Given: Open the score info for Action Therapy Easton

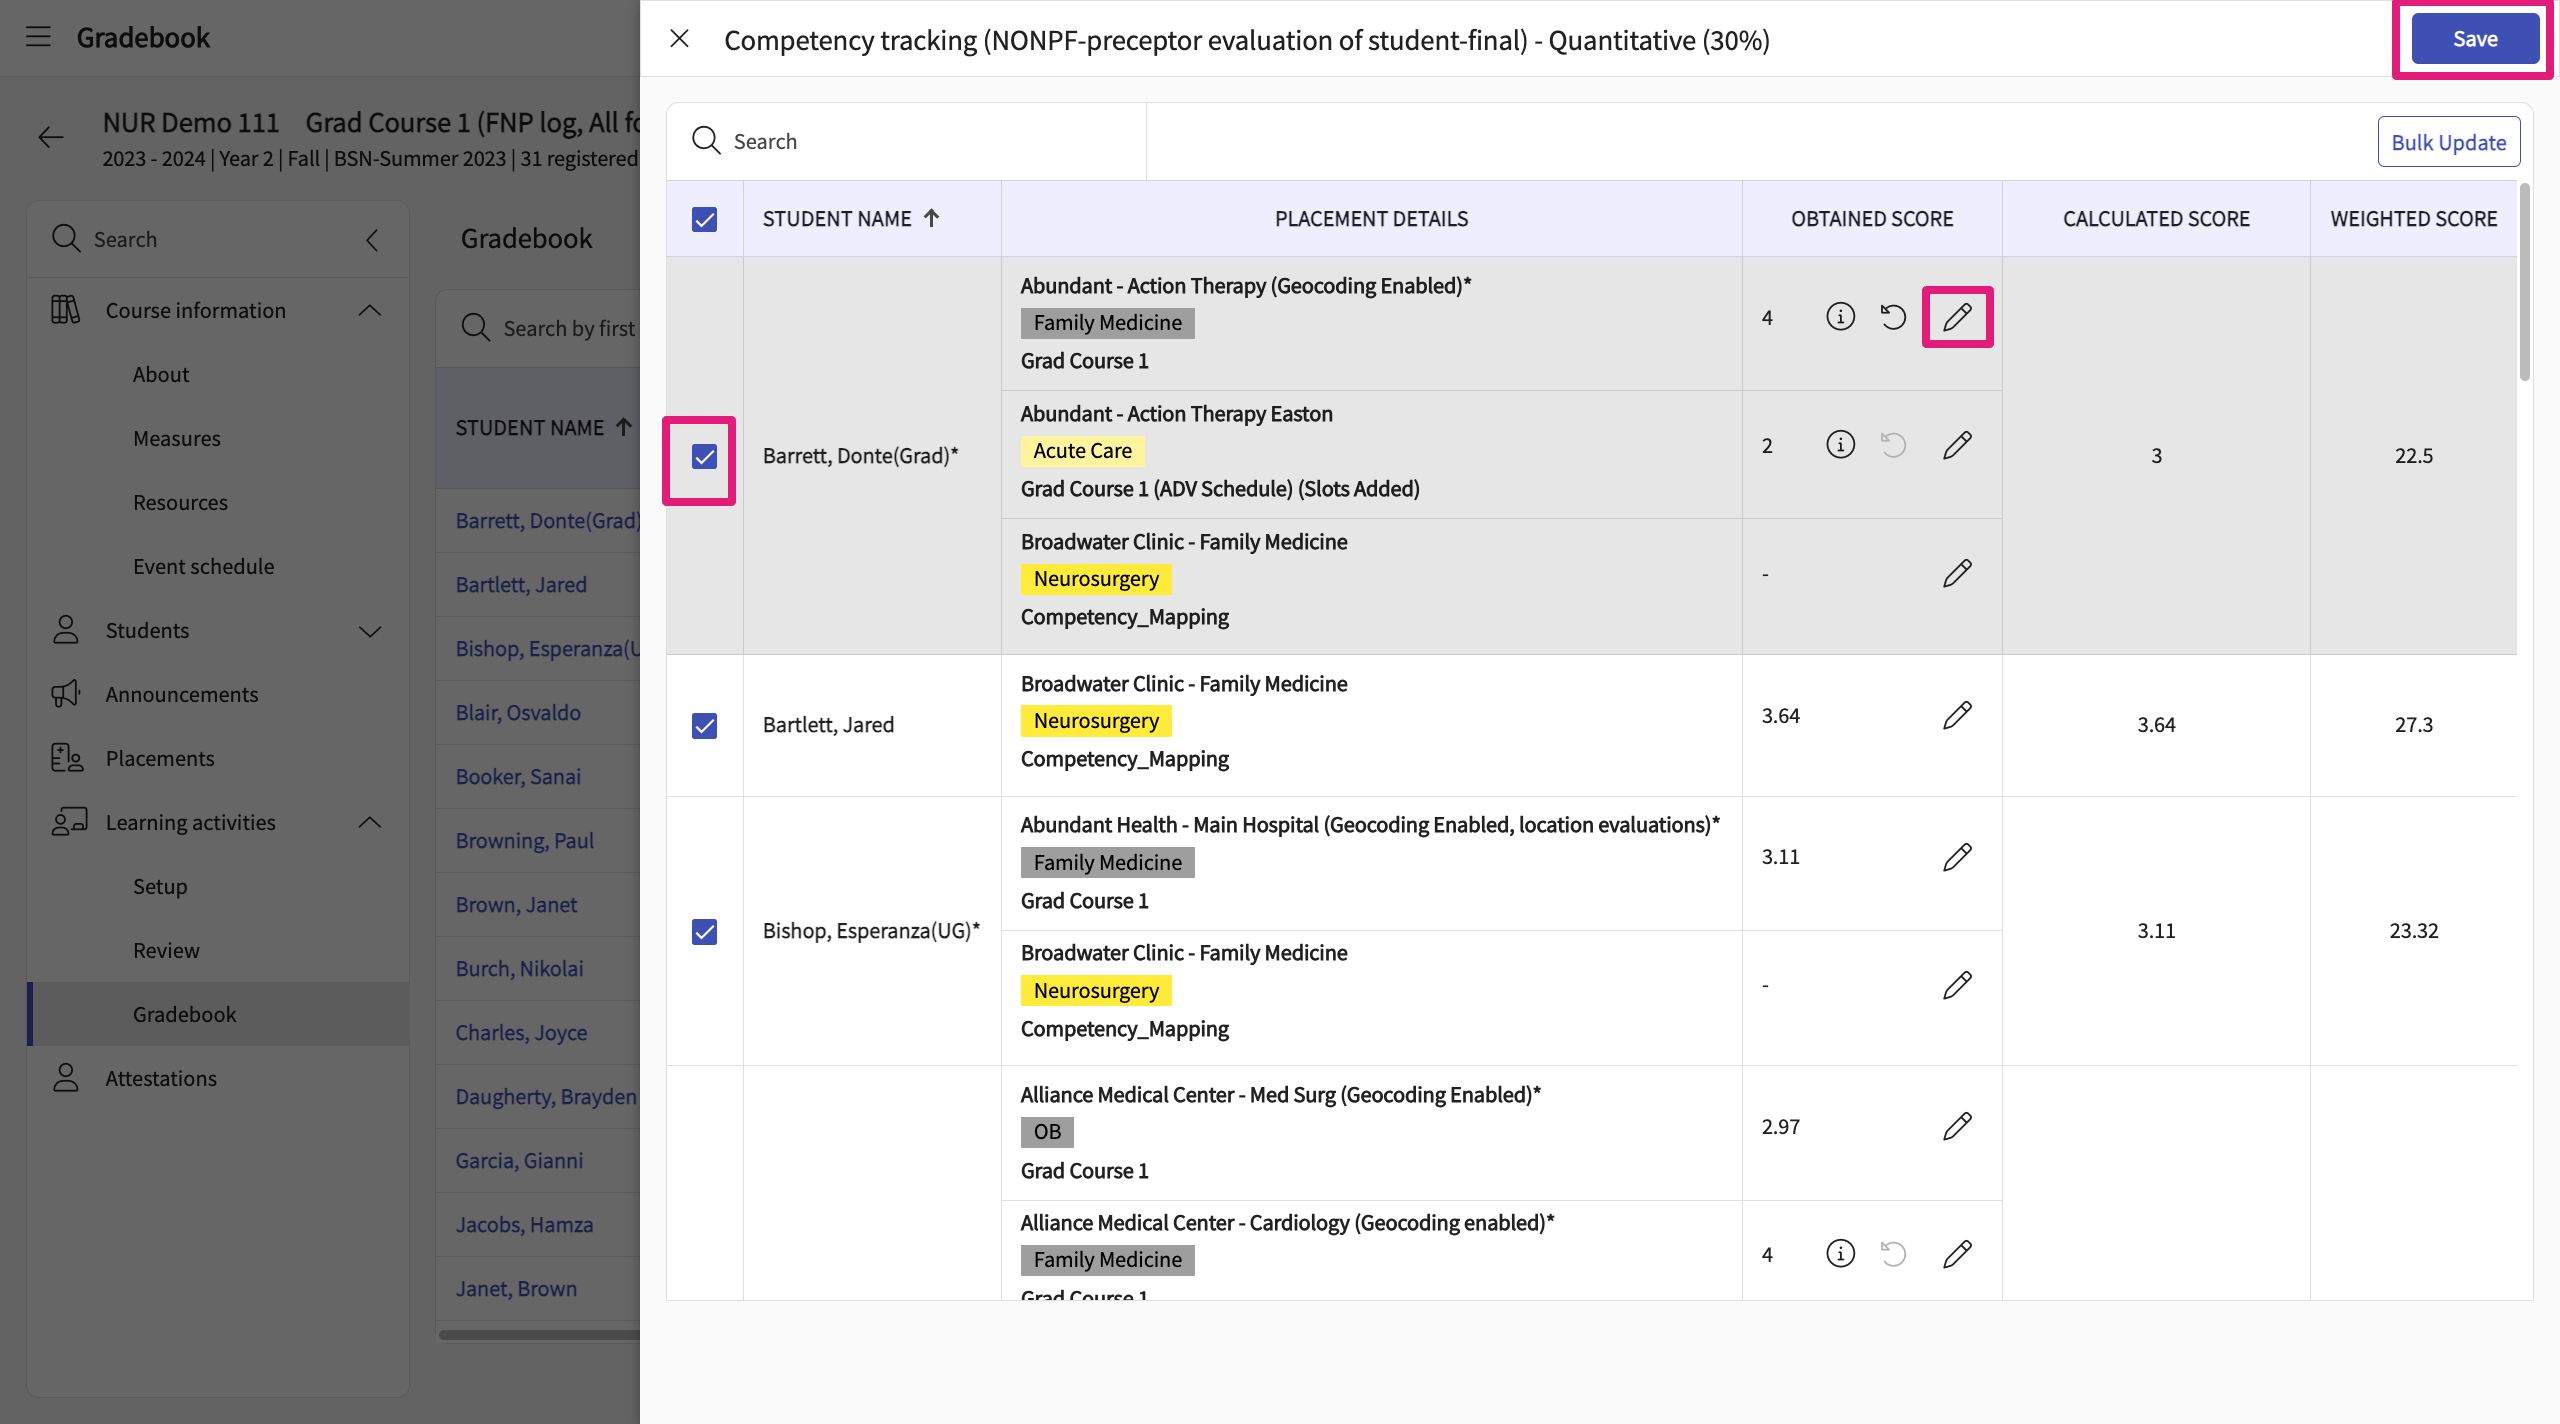Looking at the screenshot, I should click(x=1840, y=445).
